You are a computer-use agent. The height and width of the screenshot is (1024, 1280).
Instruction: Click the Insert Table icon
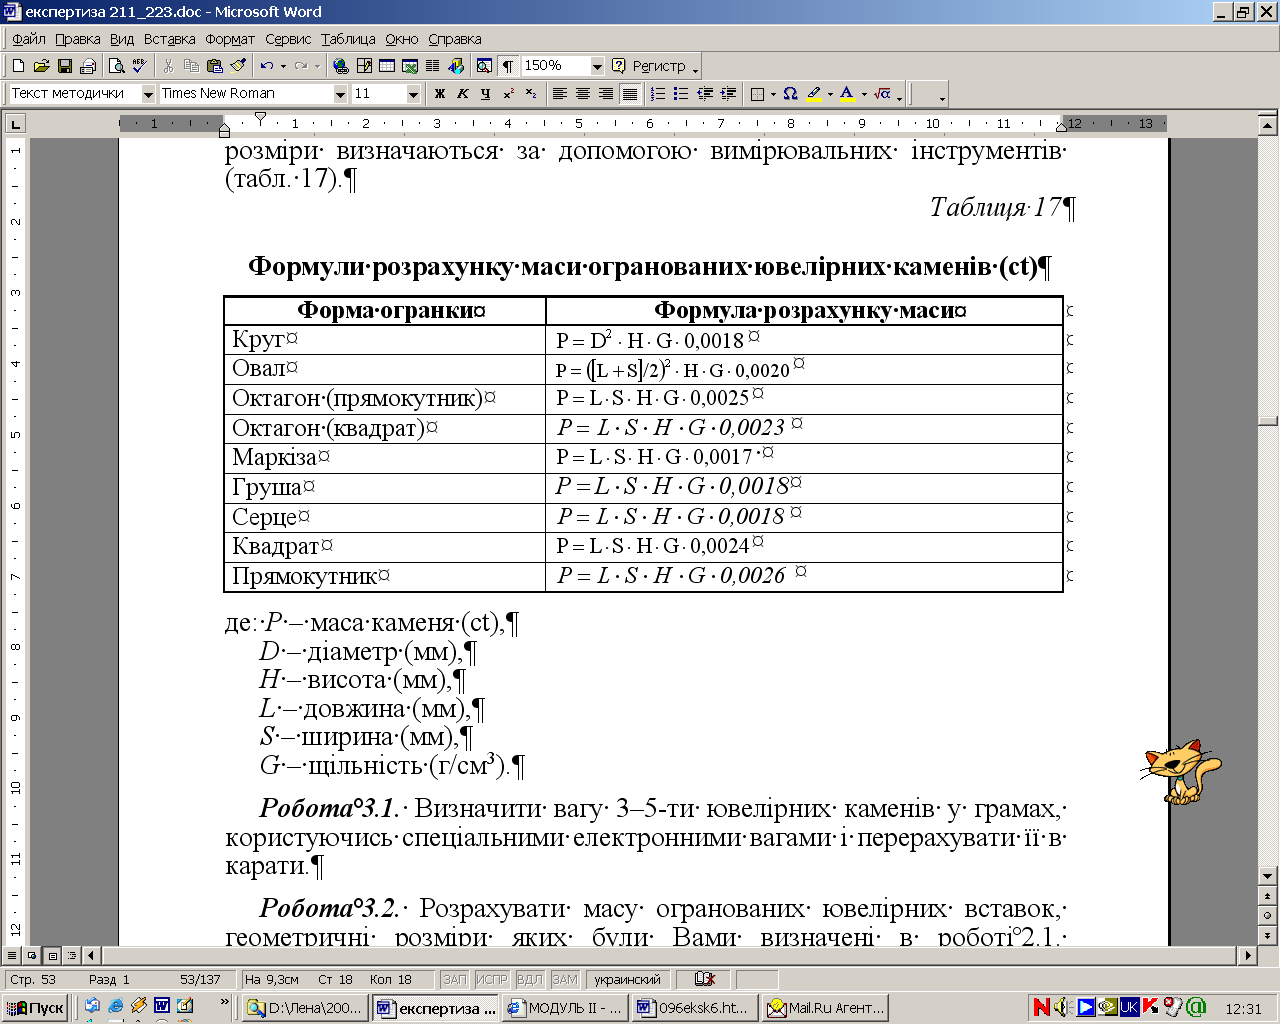point(387,66)
